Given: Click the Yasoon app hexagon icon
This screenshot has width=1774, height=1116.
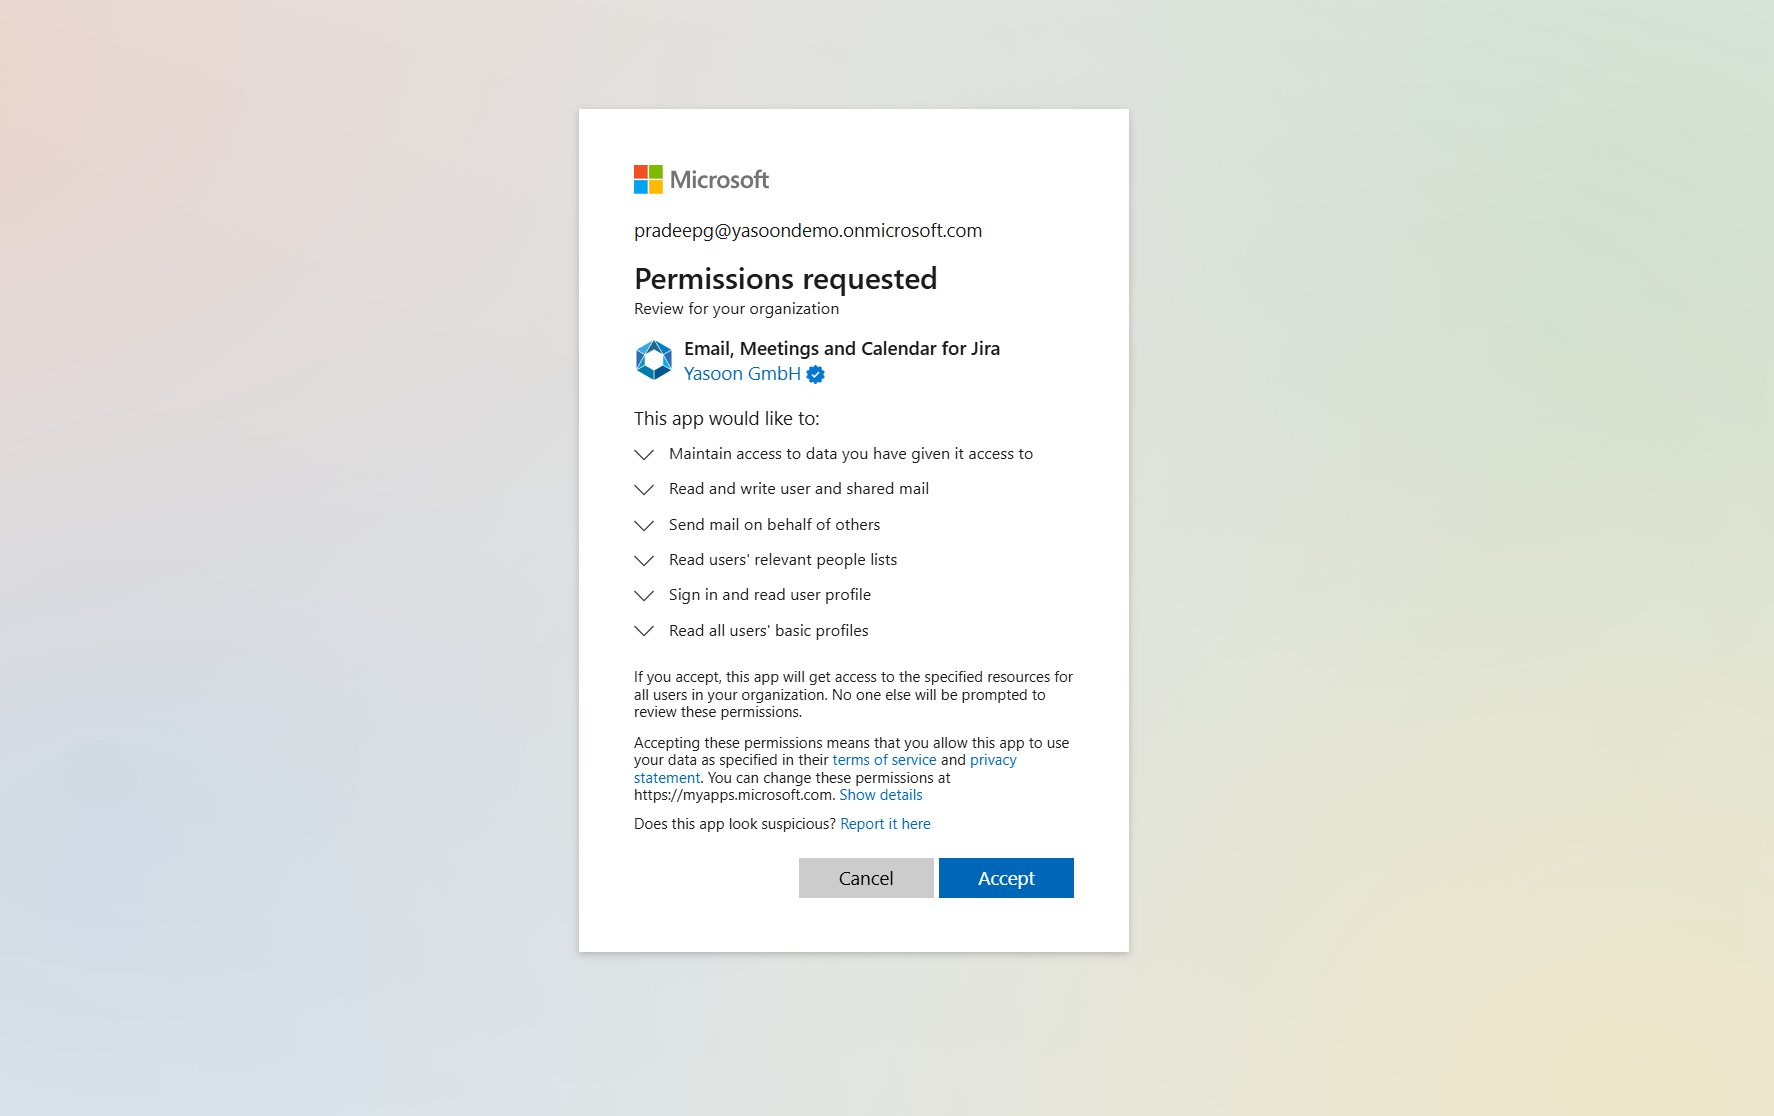Looking at the screenshot, I should 654,360.
